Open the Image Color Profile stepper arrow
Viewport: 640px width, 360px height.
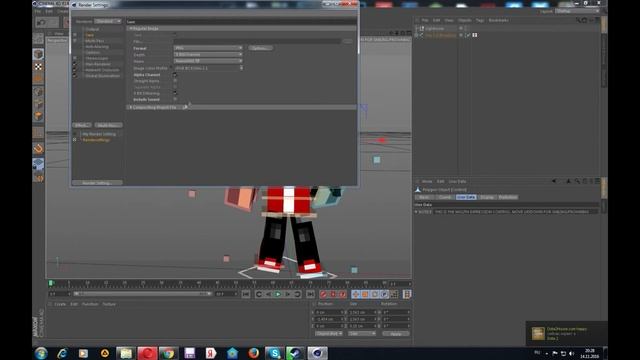click(x=241, y=68)
